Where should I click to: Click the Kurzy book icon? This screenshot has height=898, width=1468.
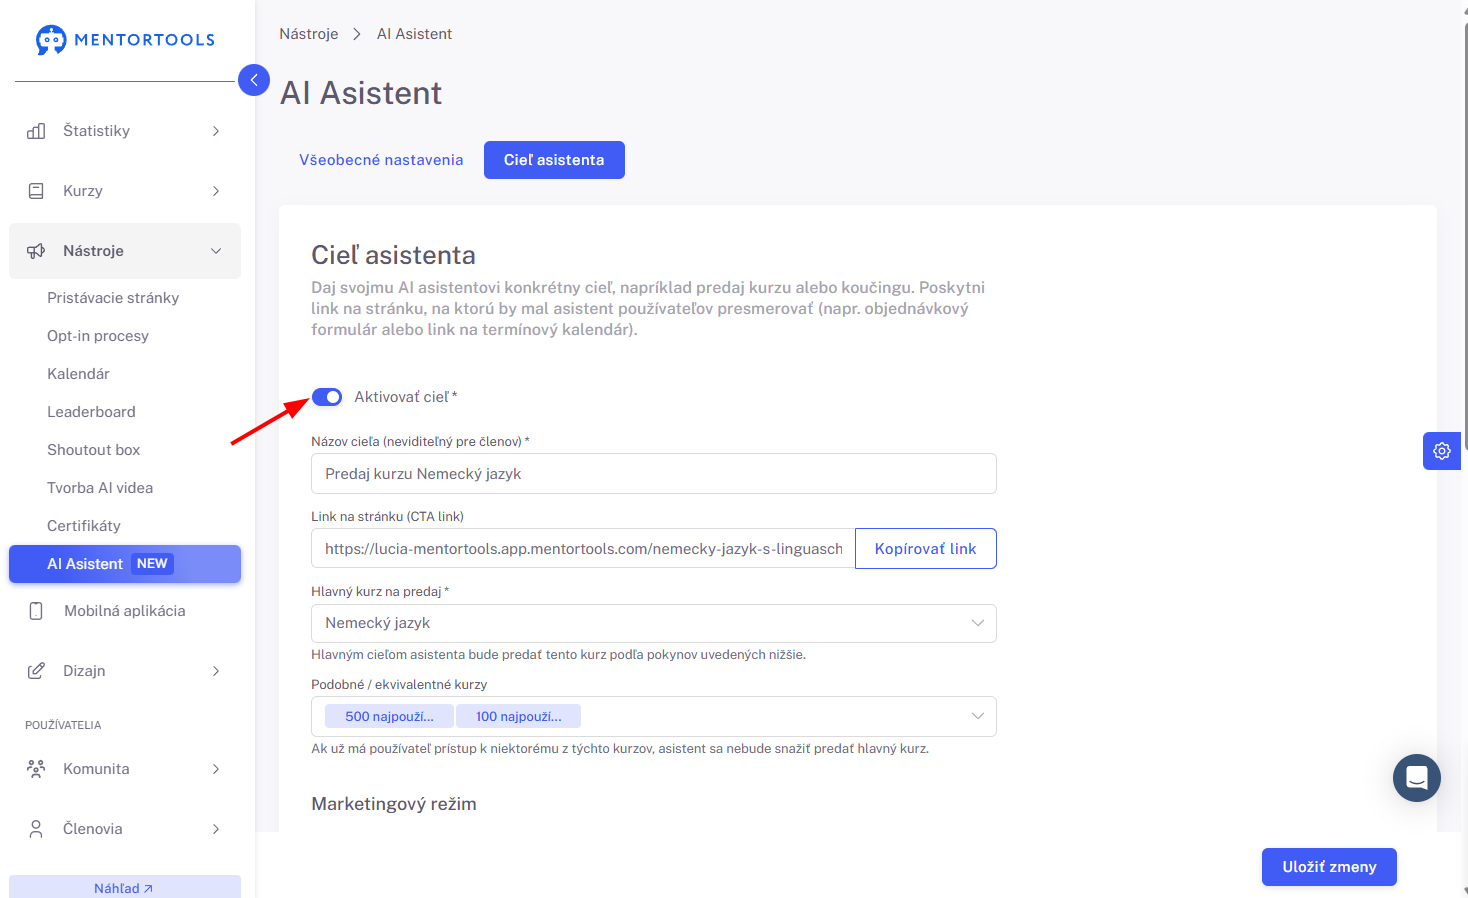click(36, 191)
